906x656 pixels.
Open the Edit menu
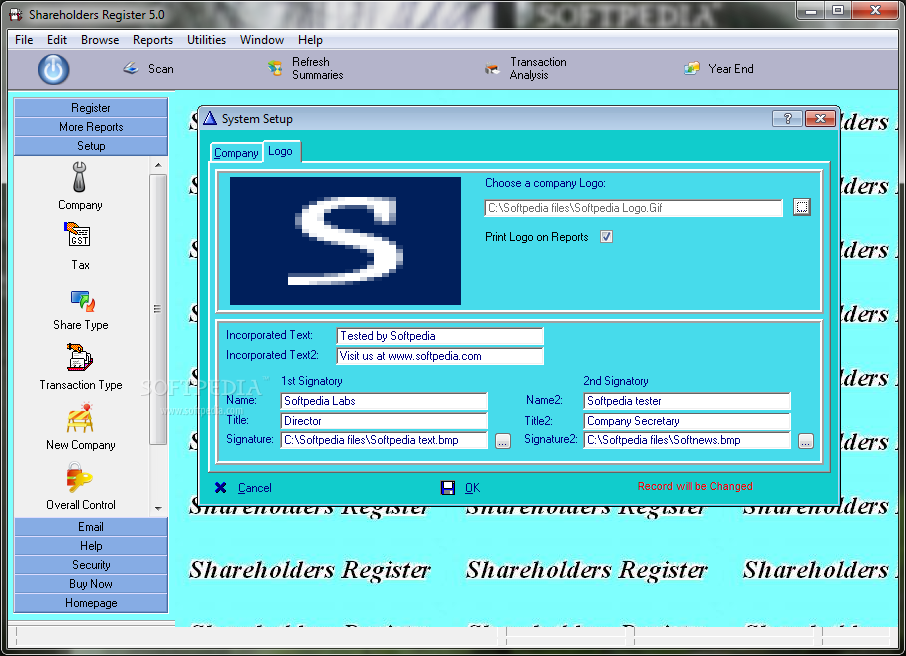pos(57,40)
